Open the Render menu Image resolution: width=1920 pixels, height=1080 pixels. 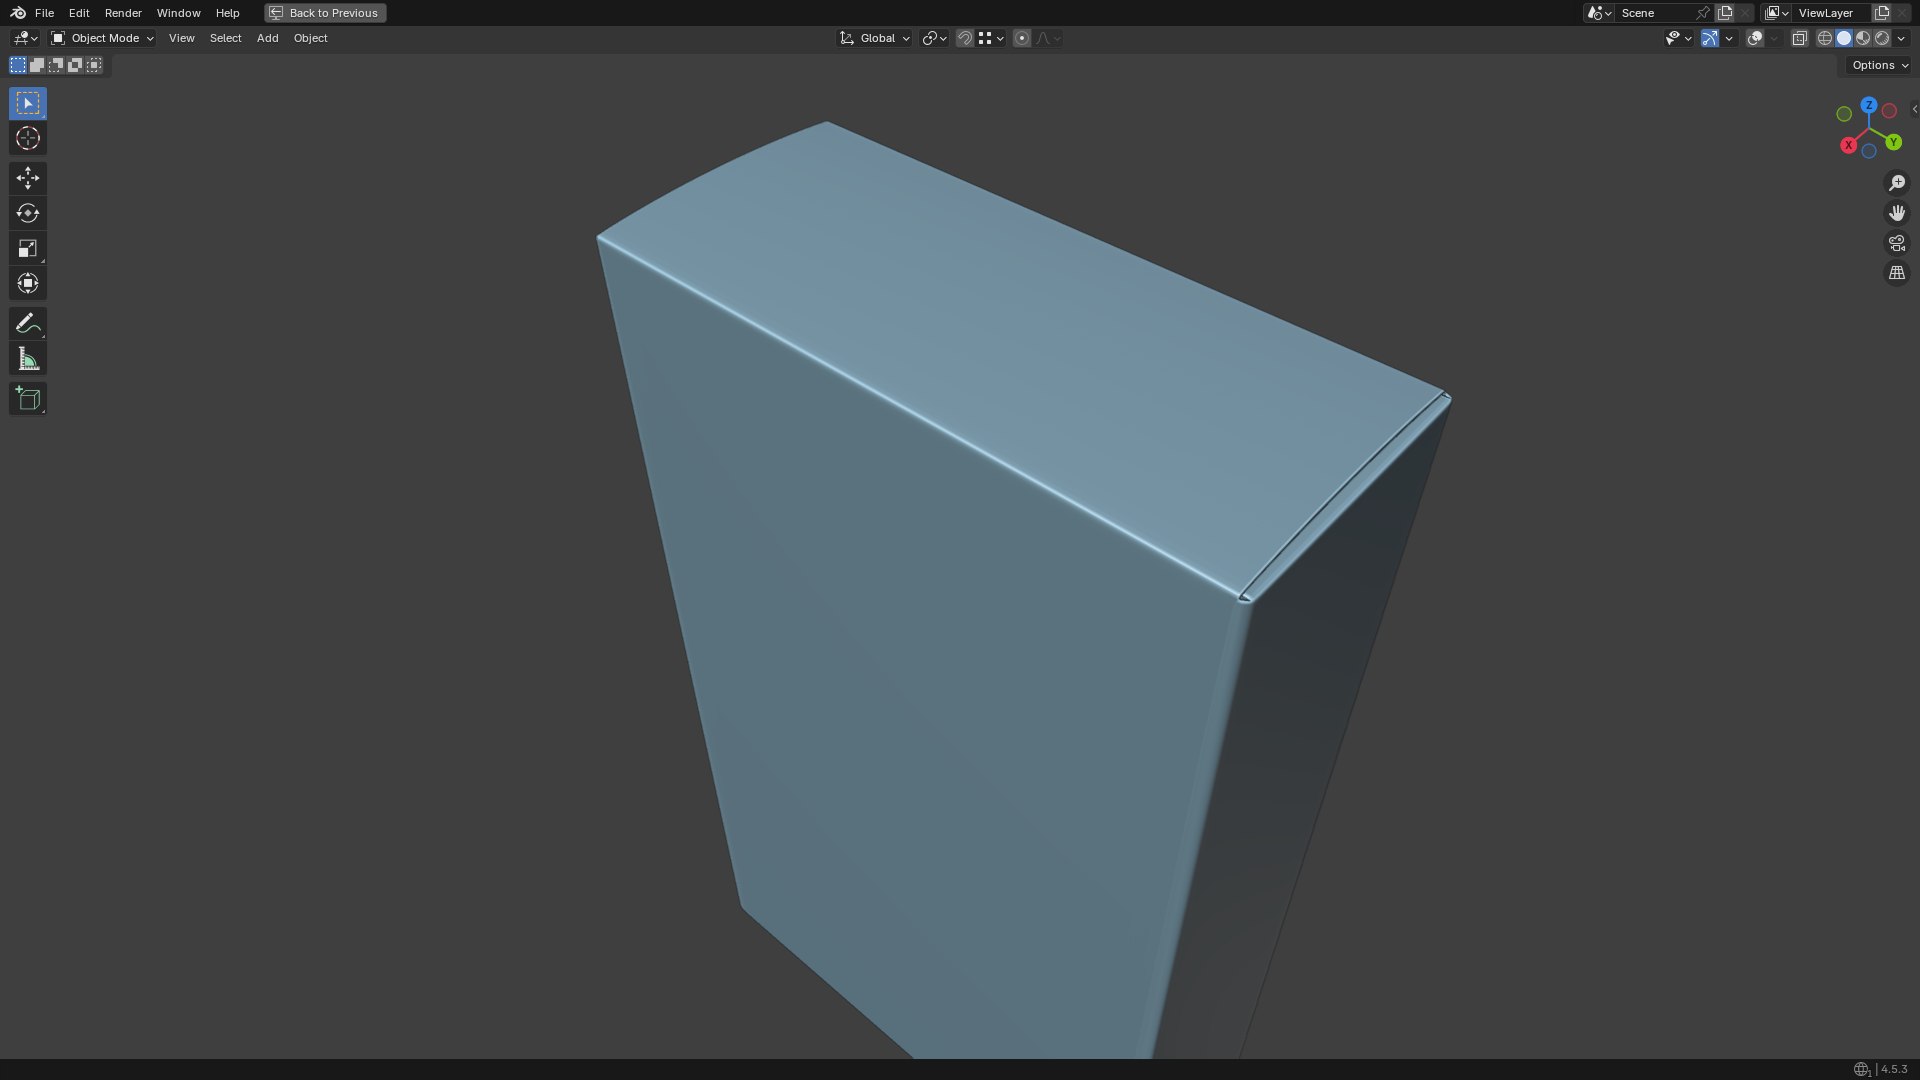pyautogui.click(x=123, y=13)
